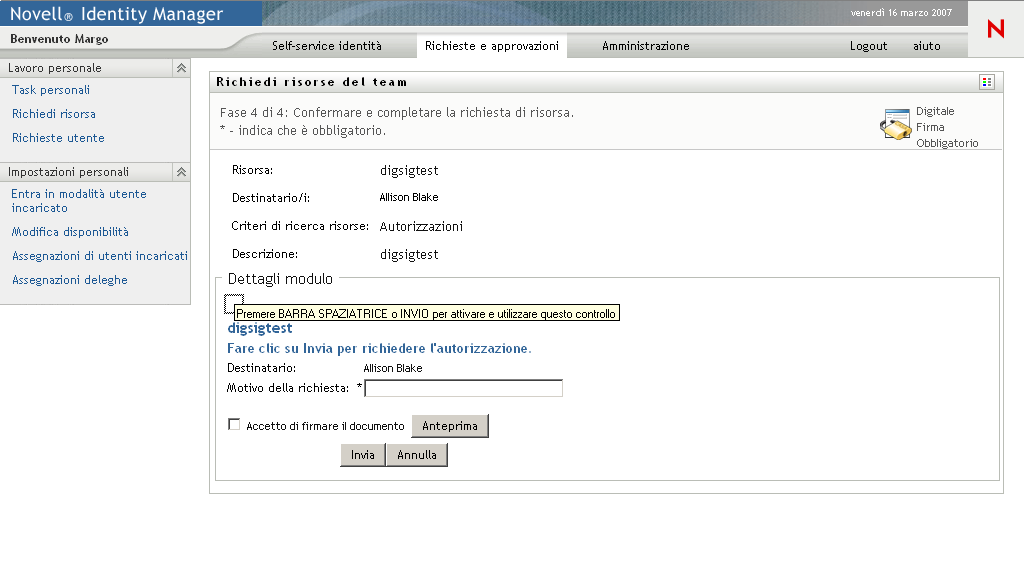The width and height of the screenshot is (1024, 580).
Task: Select Richieste e approvazioni tab
Action: coord(491,46)
